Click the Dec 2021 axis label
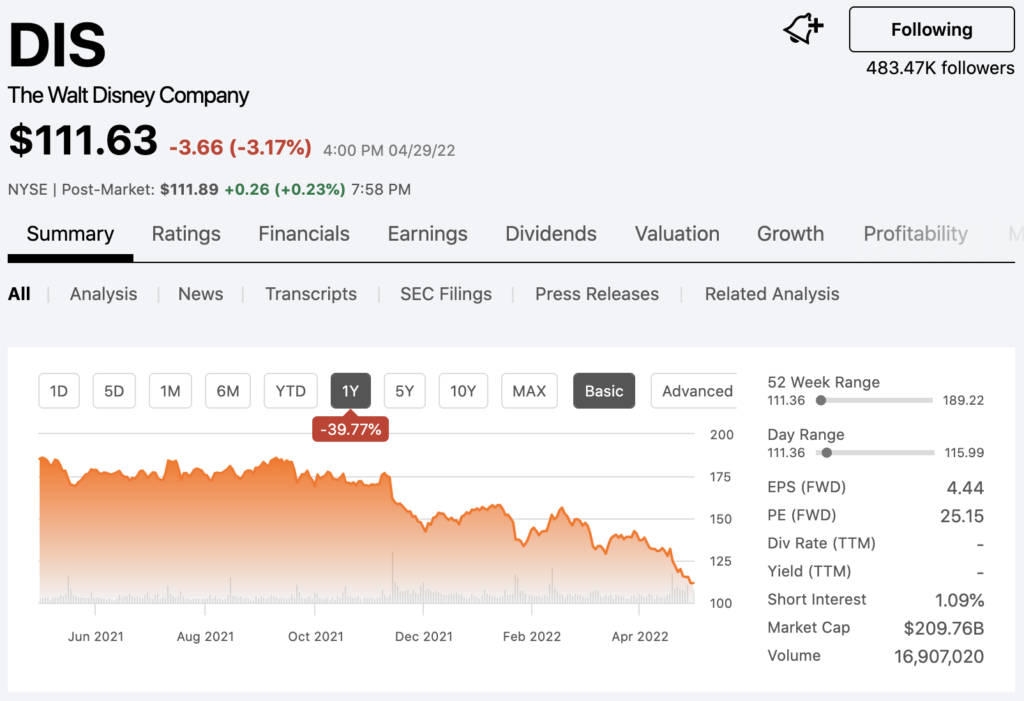Screen dimensions: 1024x701 423,636
